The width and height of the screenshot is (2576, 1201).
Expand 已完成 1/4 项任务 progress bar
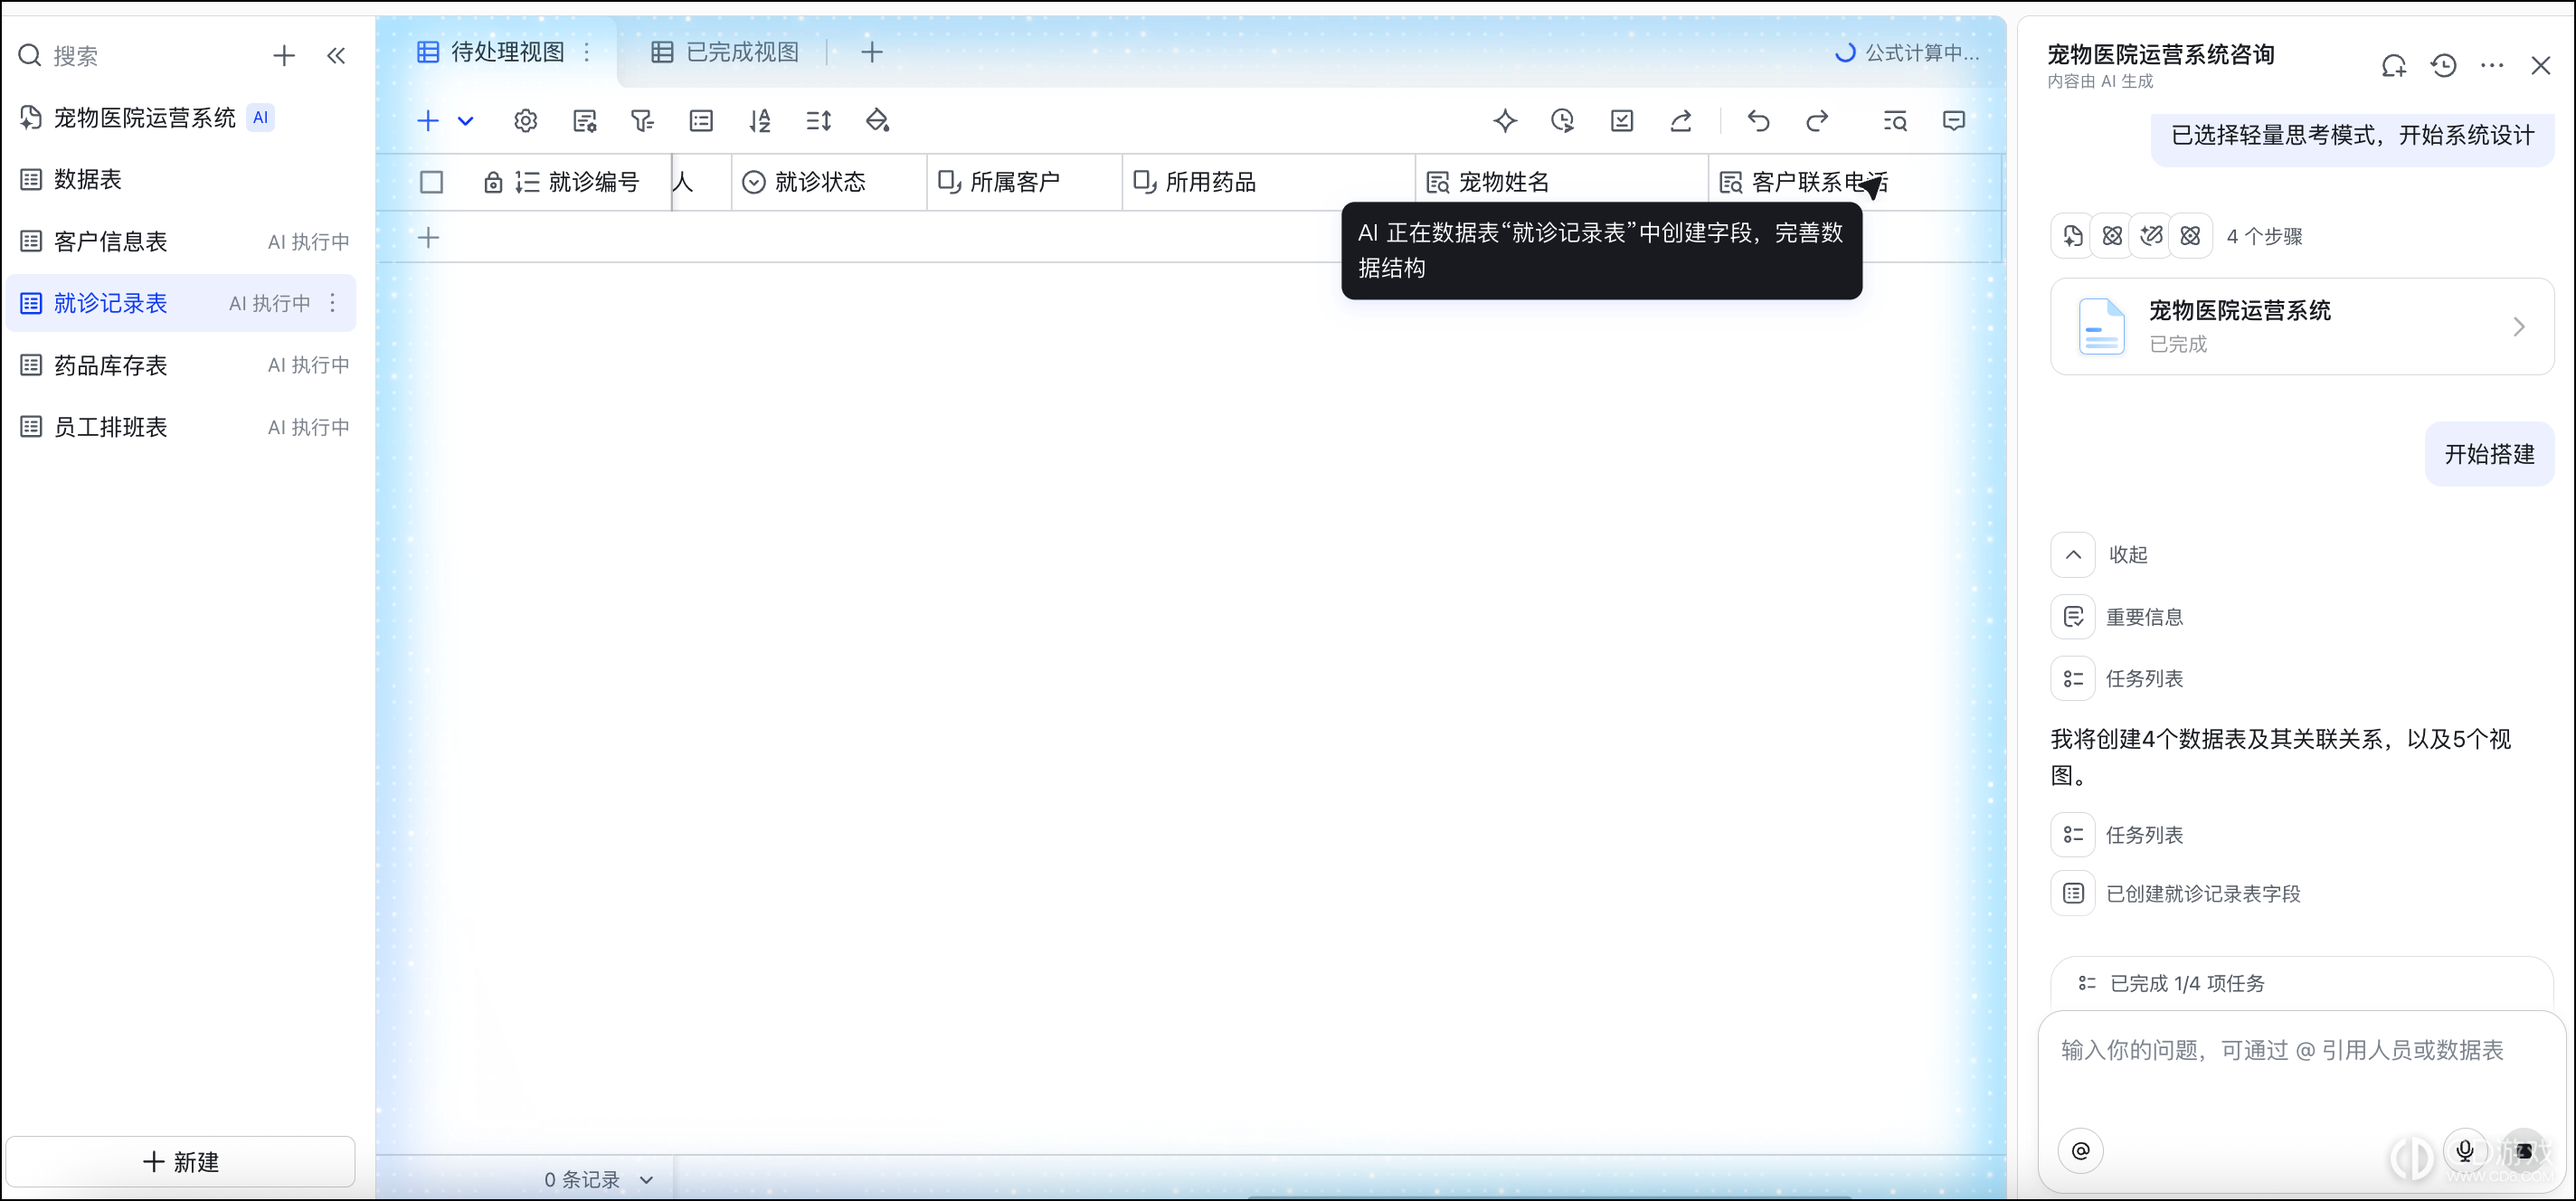point(2302,984)
